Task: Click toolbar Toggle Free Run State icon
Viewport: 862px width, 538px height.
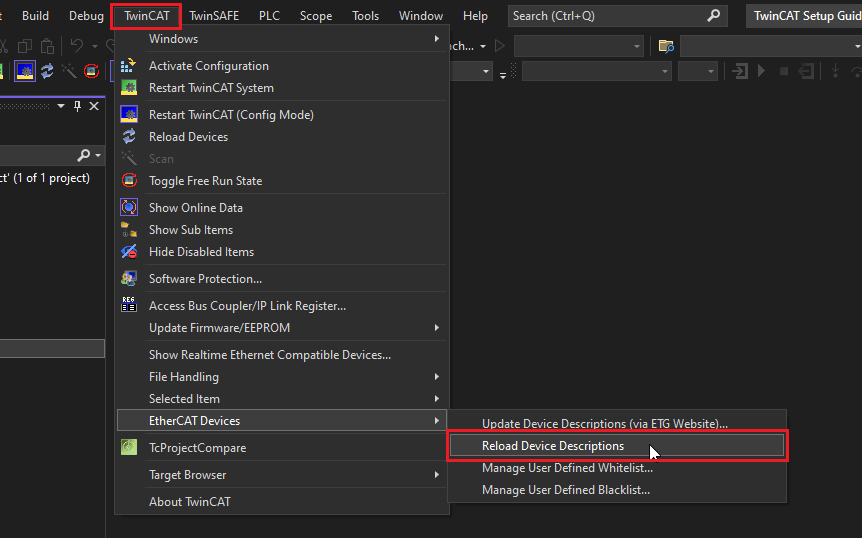Action: tap(91, 71)
